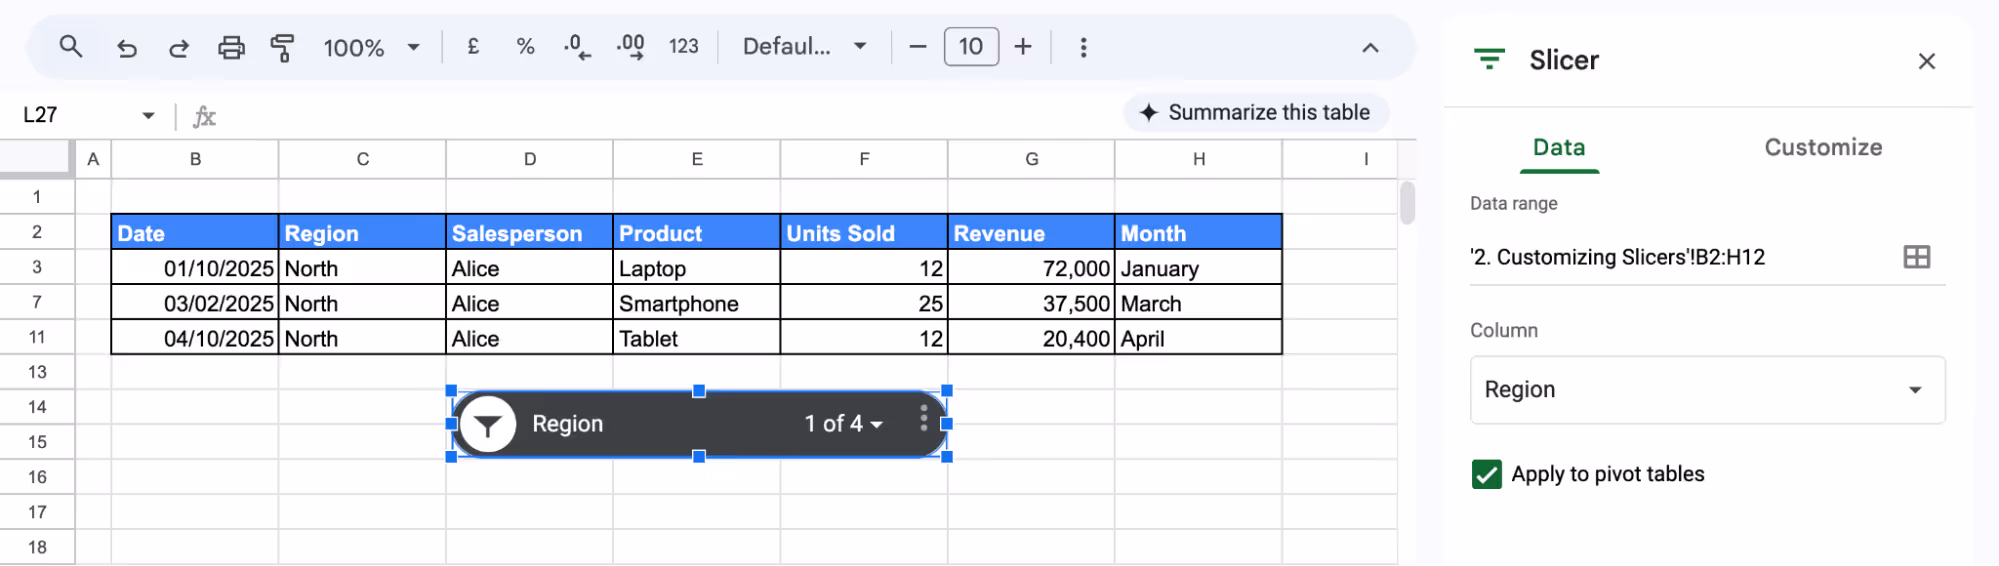Print the spreadsheet
The image size is (1999, 566).
pos(231,47)
